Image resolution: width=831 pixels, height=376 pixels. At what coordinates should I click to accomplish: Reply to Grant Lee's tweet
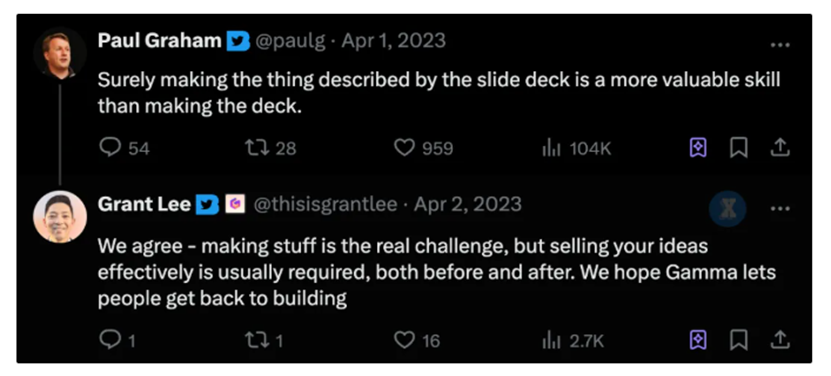click(117, 340)
